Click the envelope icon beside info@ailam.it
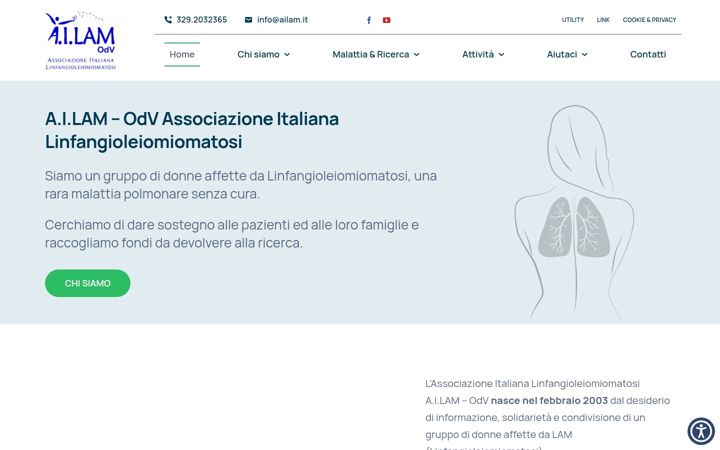Viewport: 720px width, 450px height. pos(248,20)
